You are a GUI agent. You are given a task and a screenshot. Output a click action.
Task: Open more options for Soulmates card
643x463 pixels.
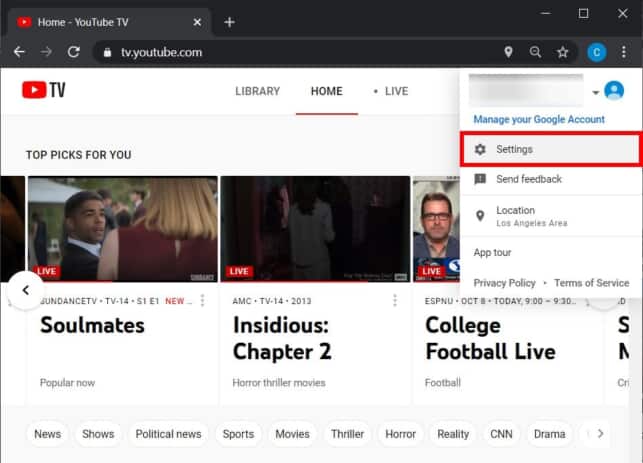coord(202,301)
